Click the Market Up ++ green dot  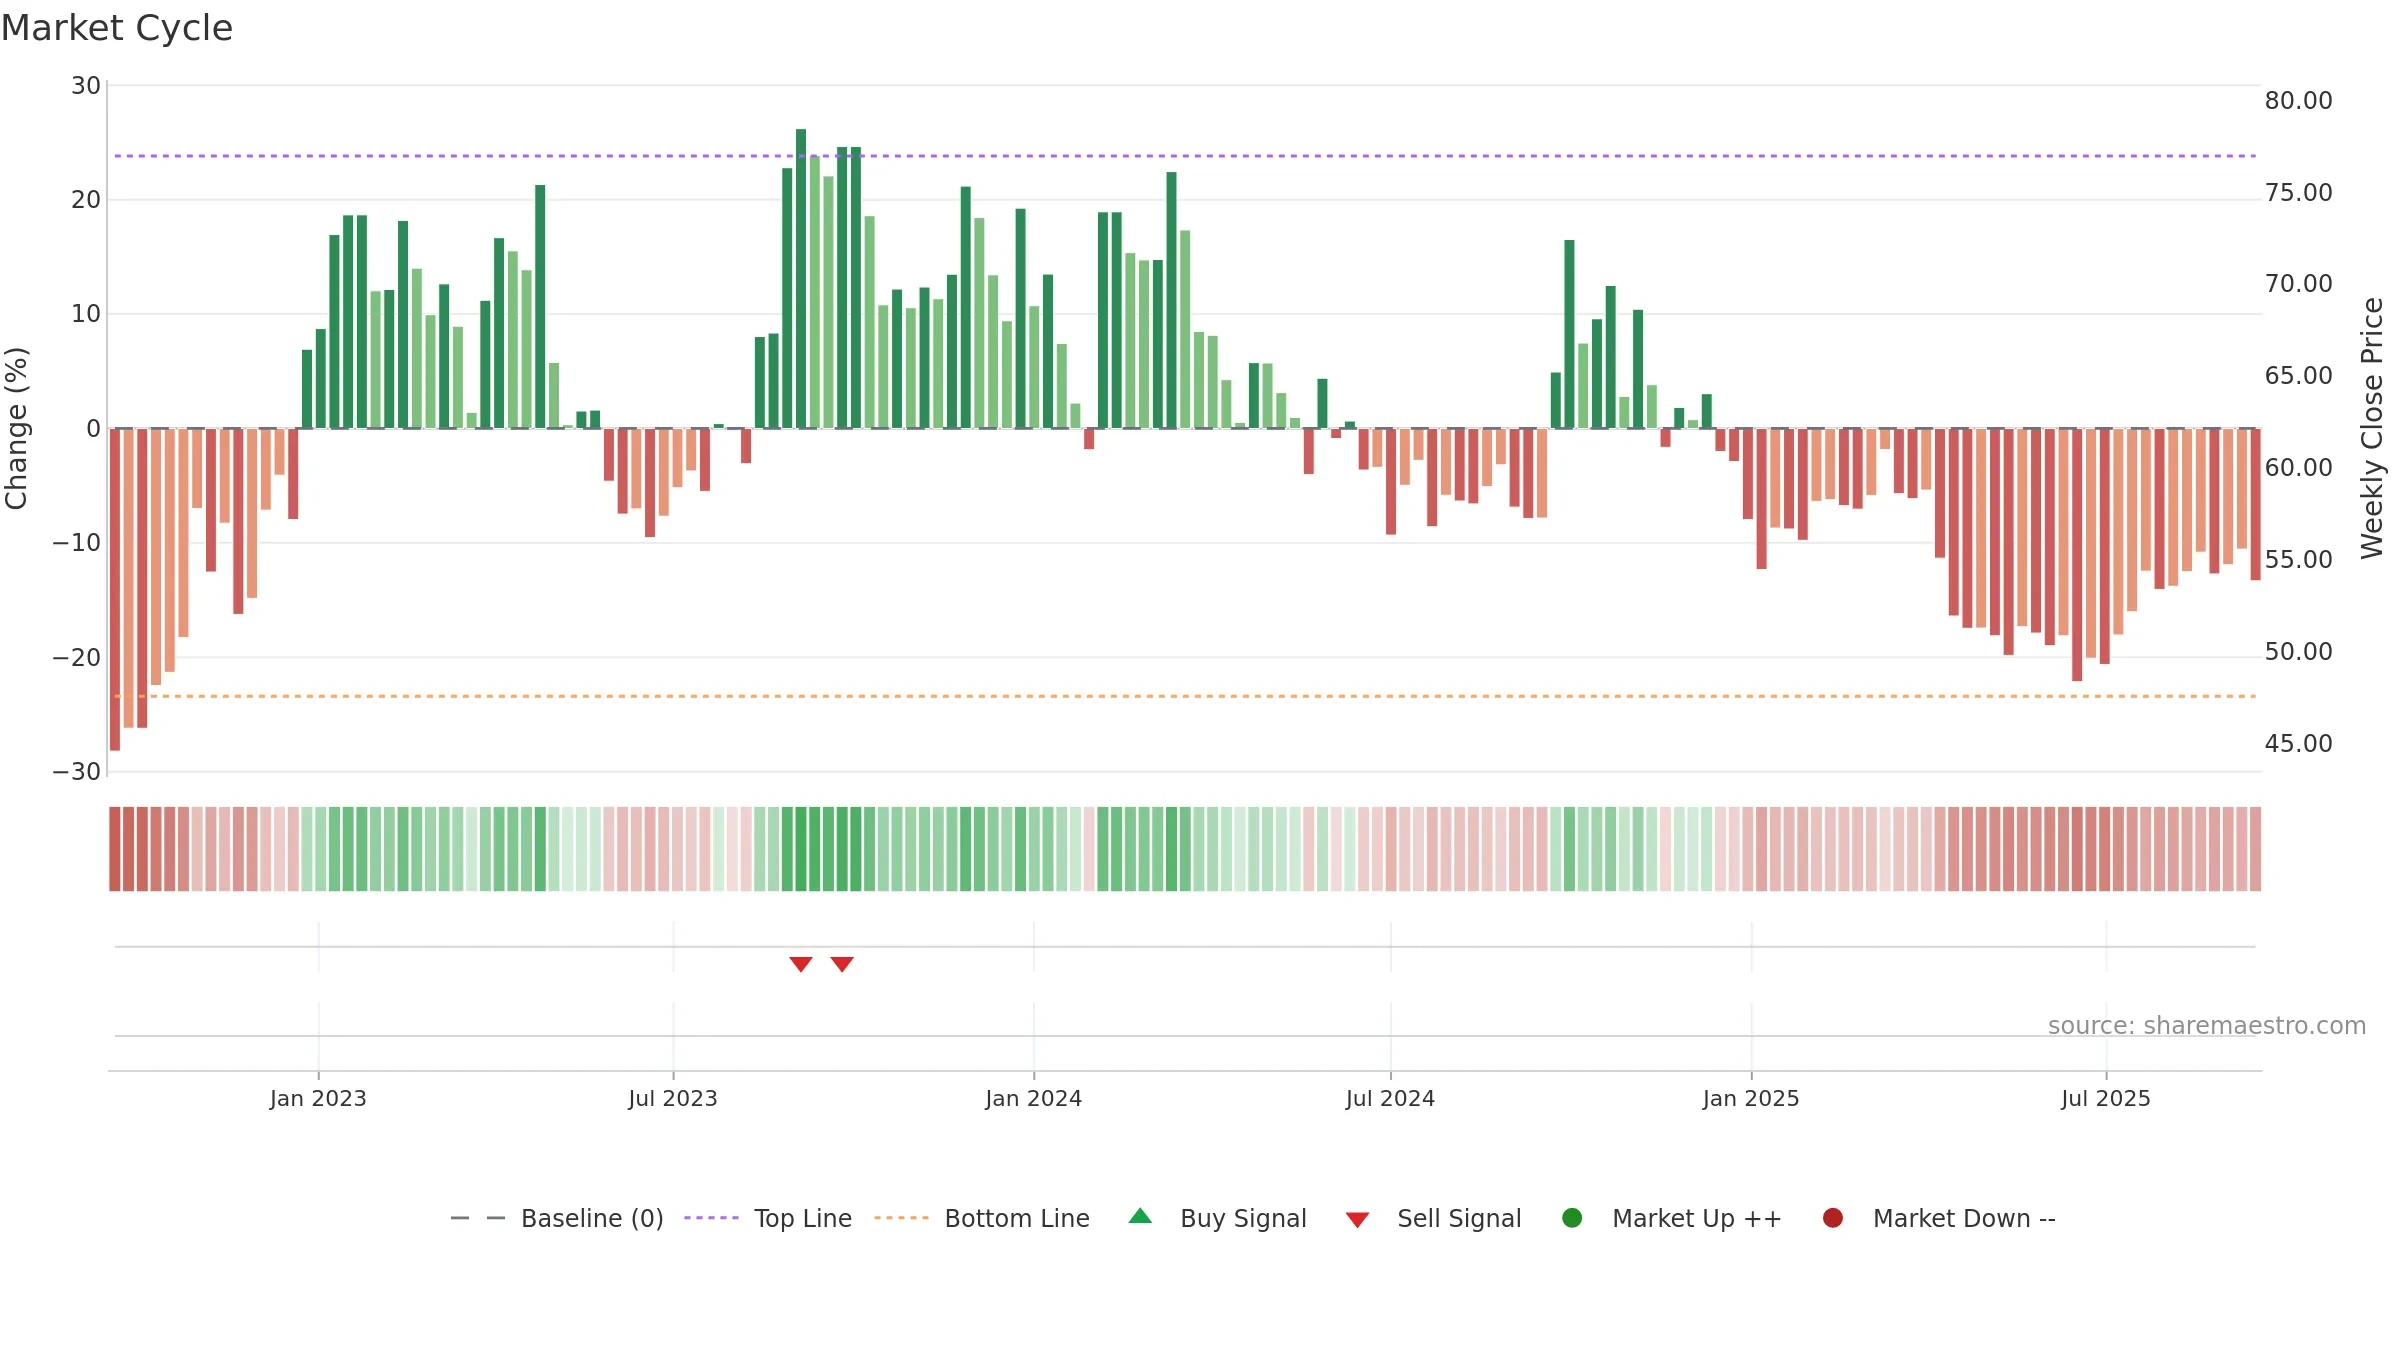[x=1572, y=1218]
